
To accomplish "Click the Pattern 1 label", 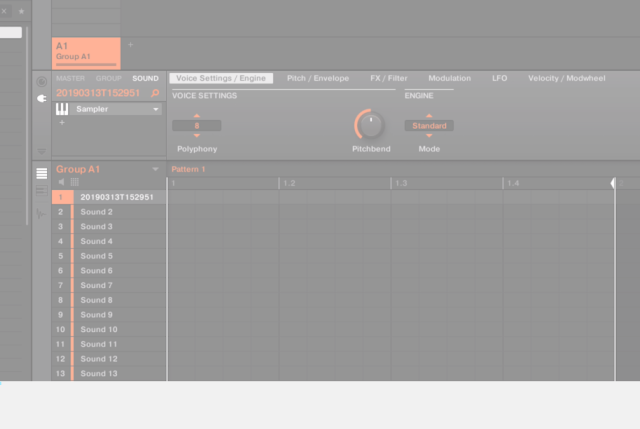I will click(x=188, y=169).
